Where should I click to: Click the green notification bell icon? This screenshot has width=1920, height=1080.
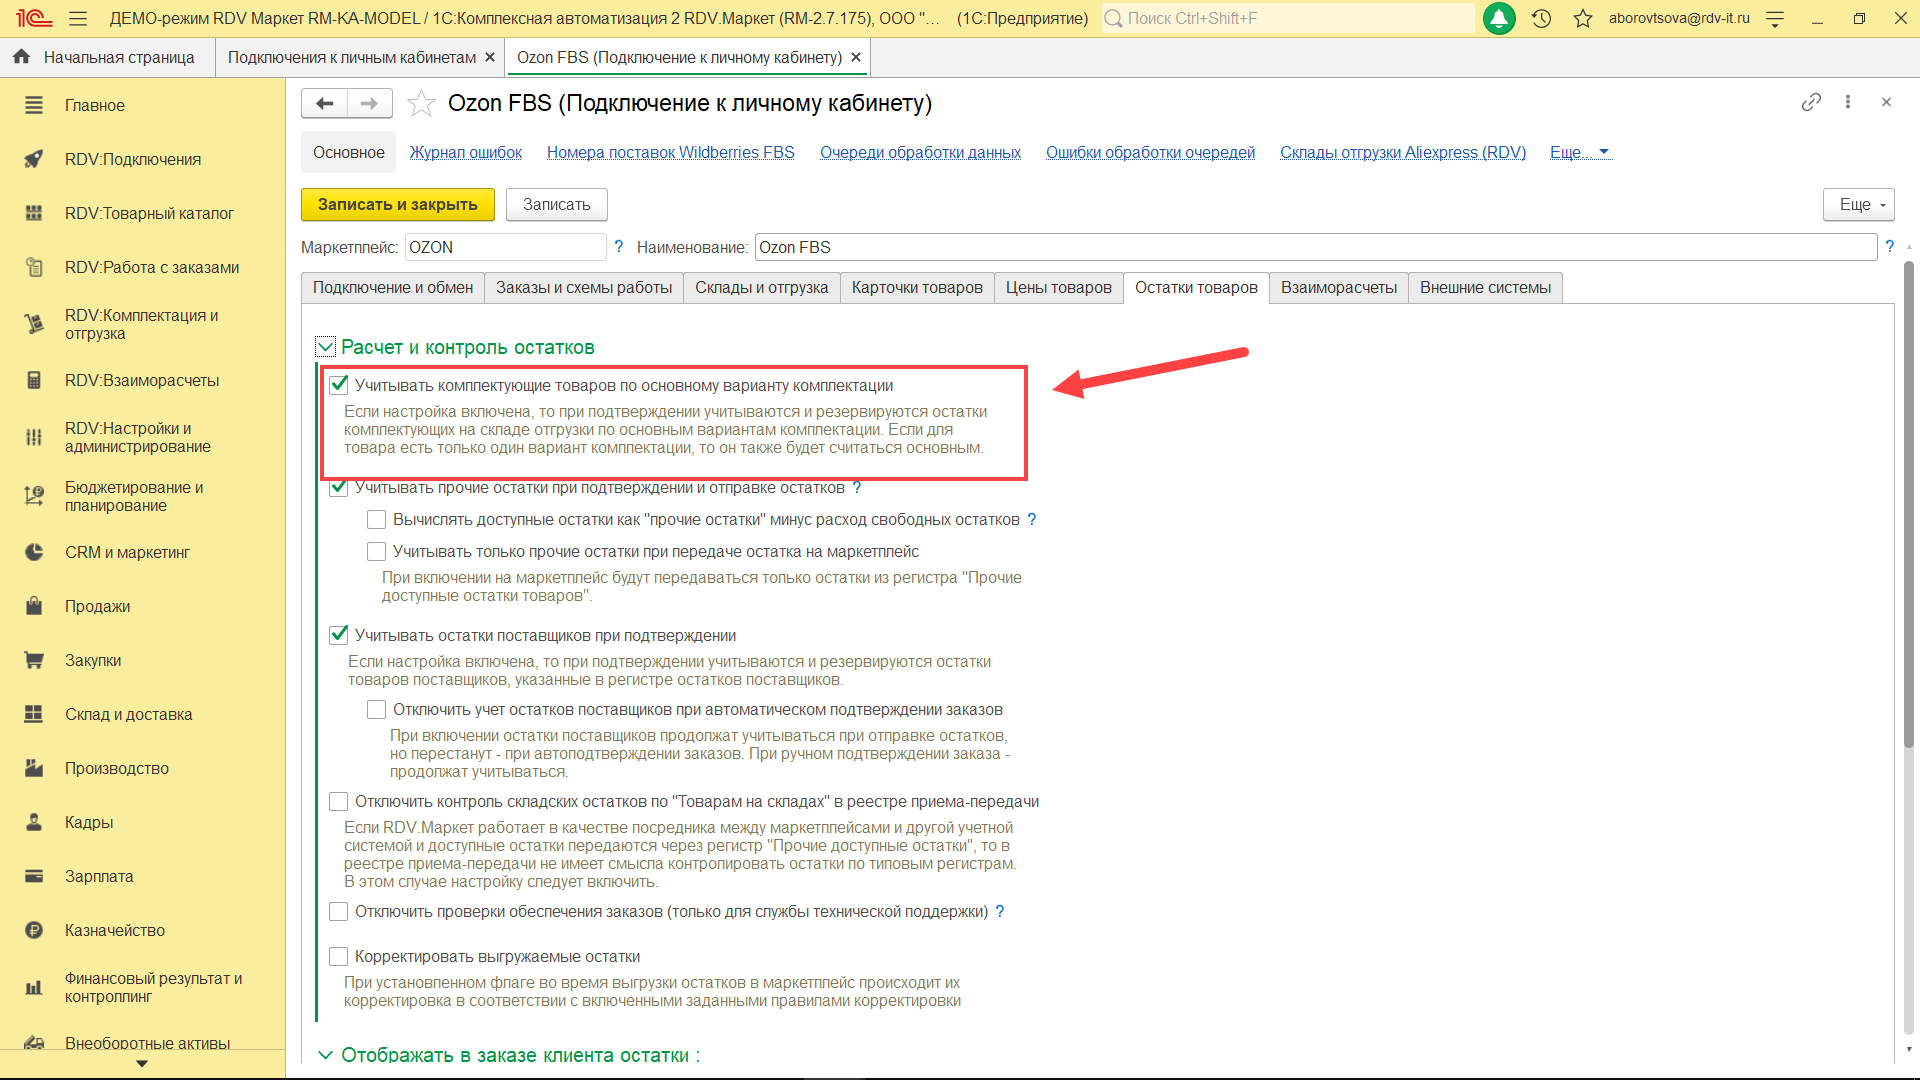click(1498, 18)
